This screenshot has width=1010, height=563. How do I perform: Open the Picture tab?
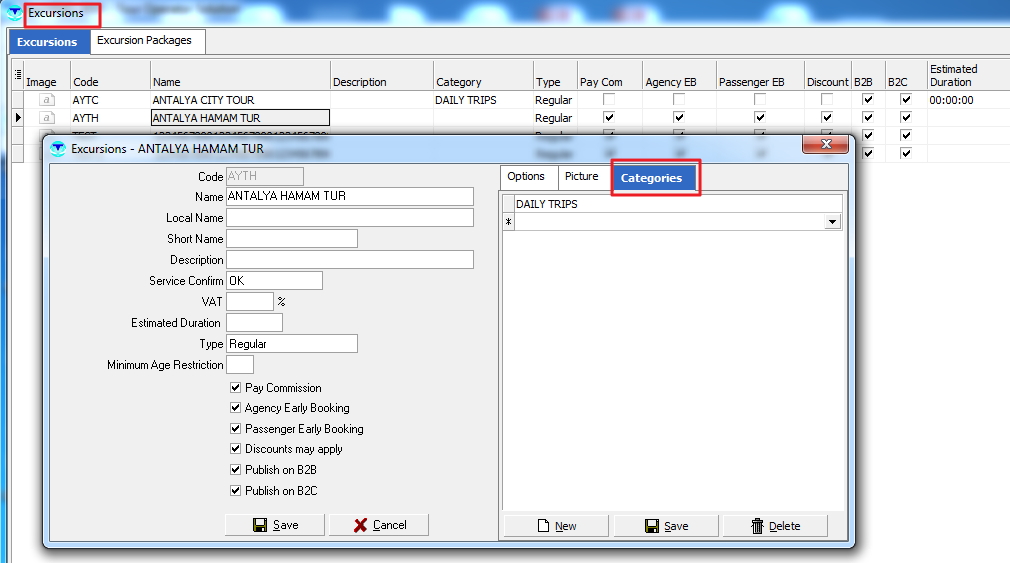pos(581,177)
